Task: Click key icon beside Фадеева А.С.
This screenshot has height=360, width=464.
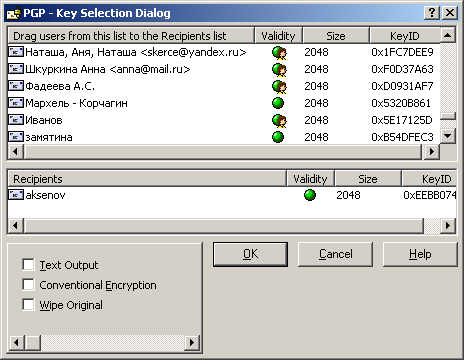Action: [16, 86]
